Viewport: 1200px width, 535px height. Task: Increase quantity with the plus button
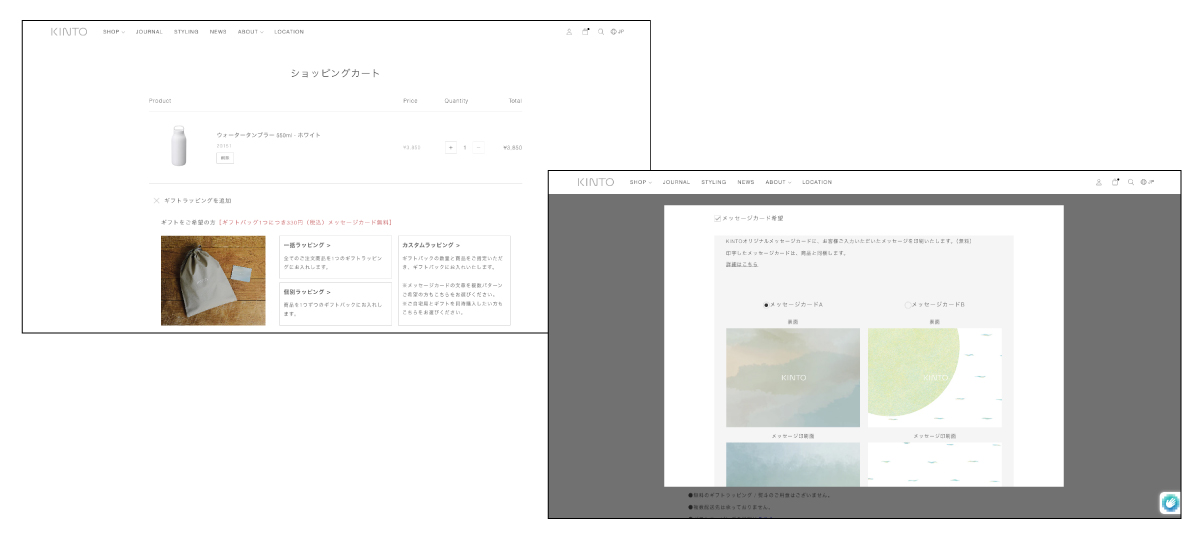[x=451, y=147]
